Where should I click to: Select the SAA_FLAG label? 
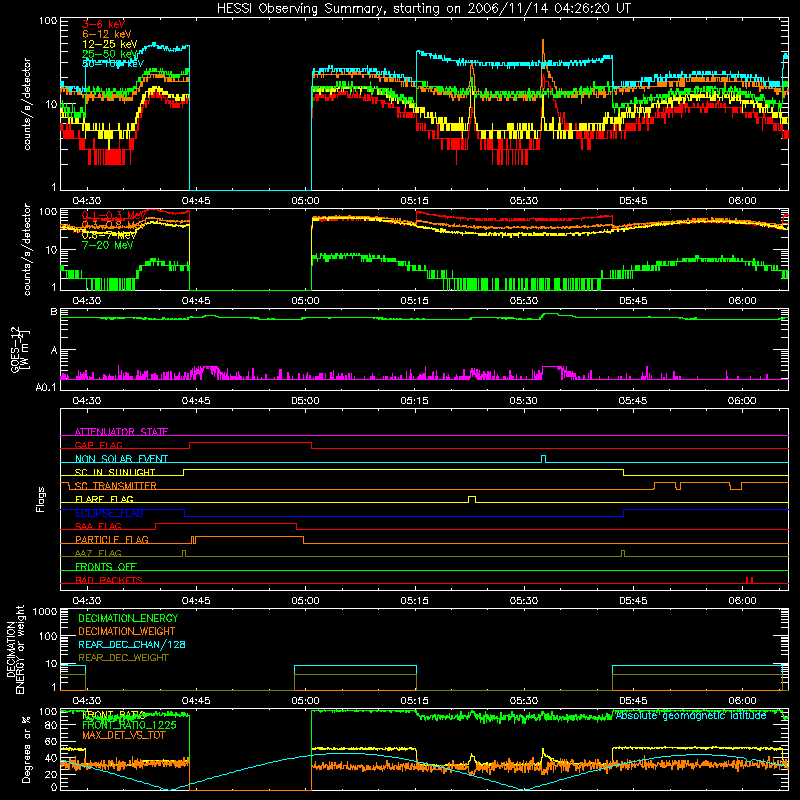point(98,526)
